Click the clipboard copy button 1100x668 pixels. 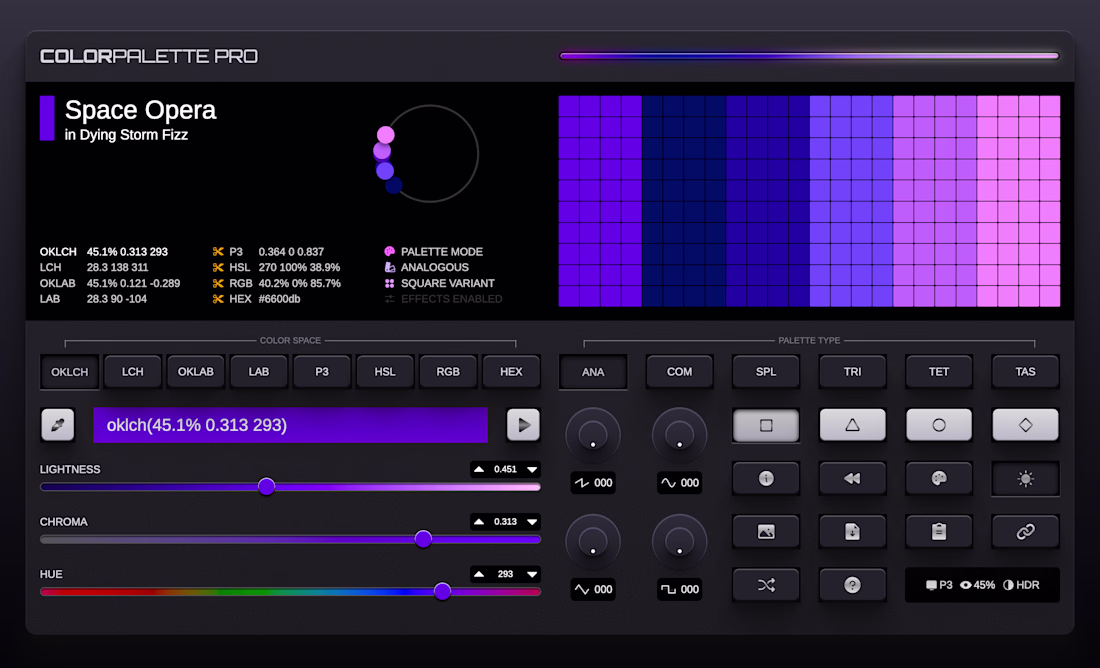939,532
